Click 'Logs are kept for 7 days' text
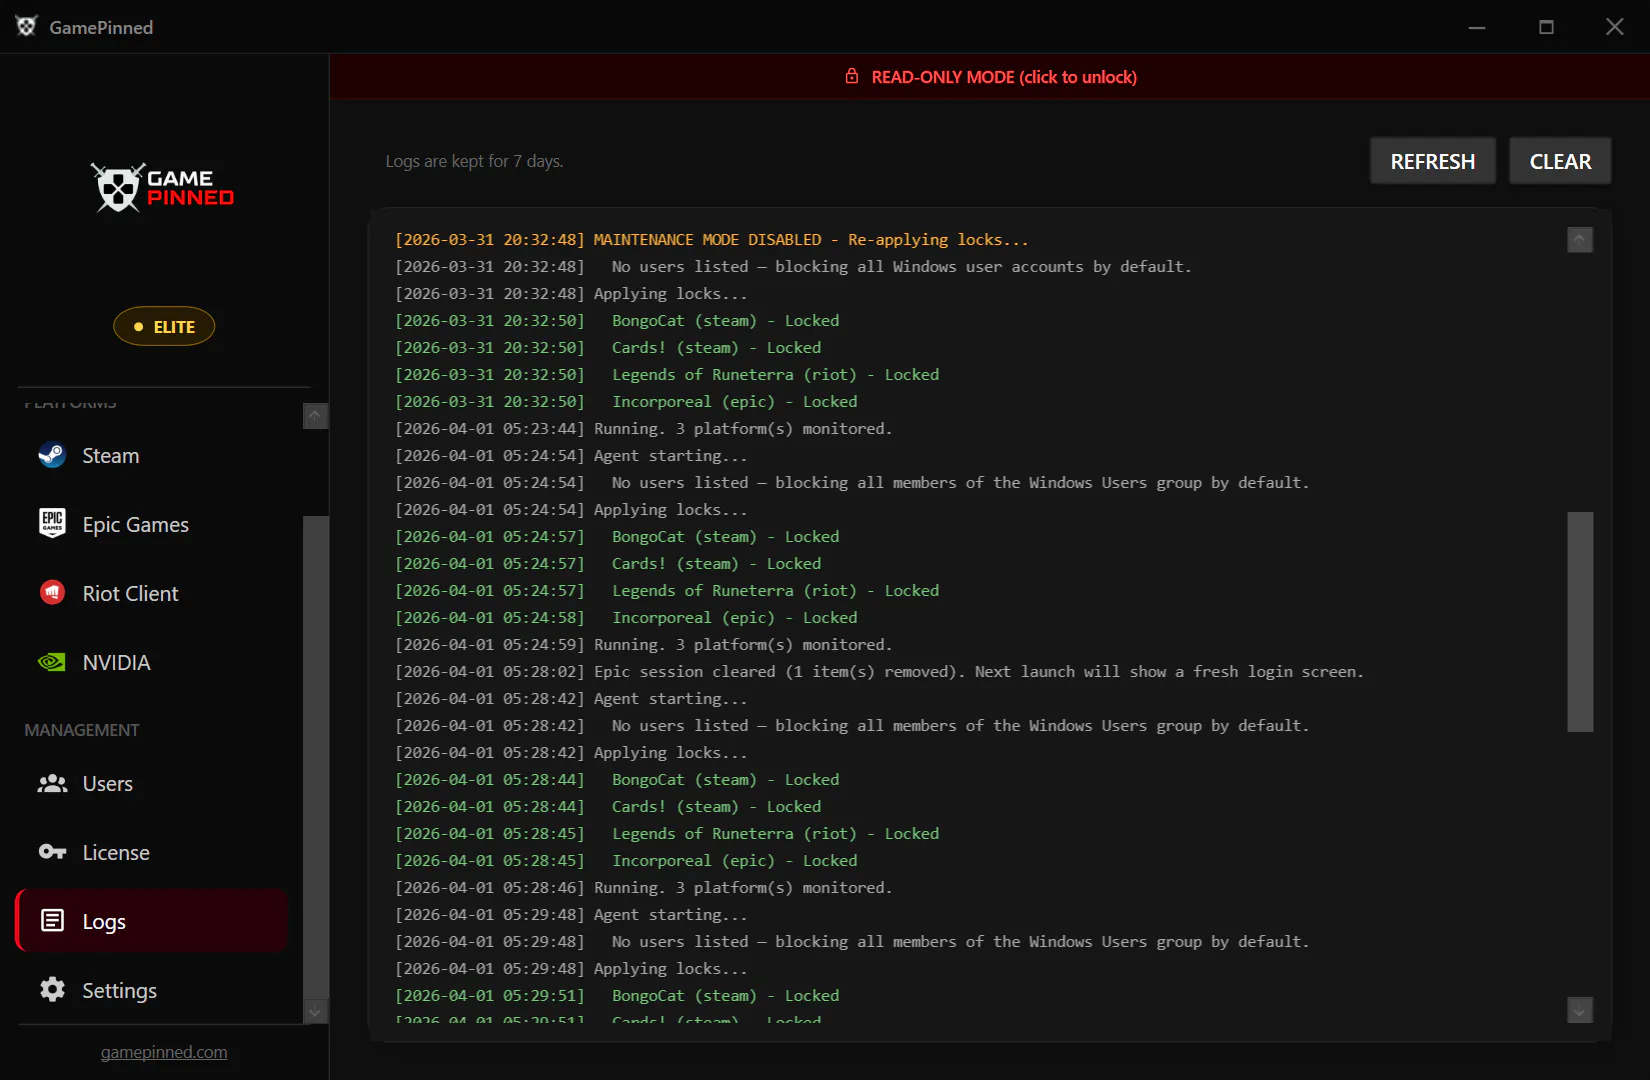Screen dimensions: 1650x1080 click(474, 161)
